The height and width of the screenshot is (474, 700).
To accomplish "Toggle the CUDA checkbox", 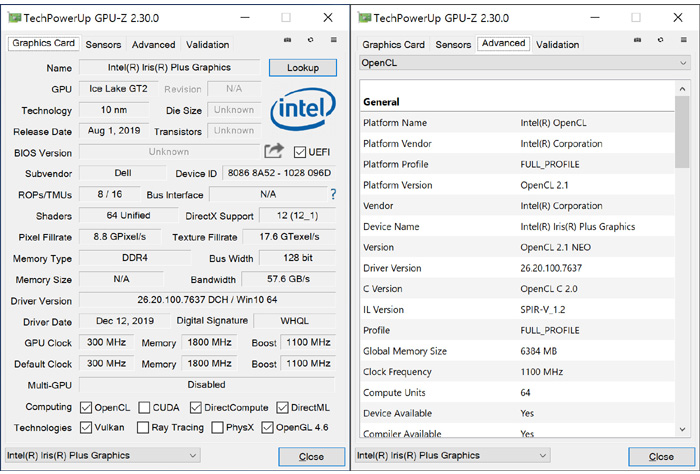I will [144, 407].
